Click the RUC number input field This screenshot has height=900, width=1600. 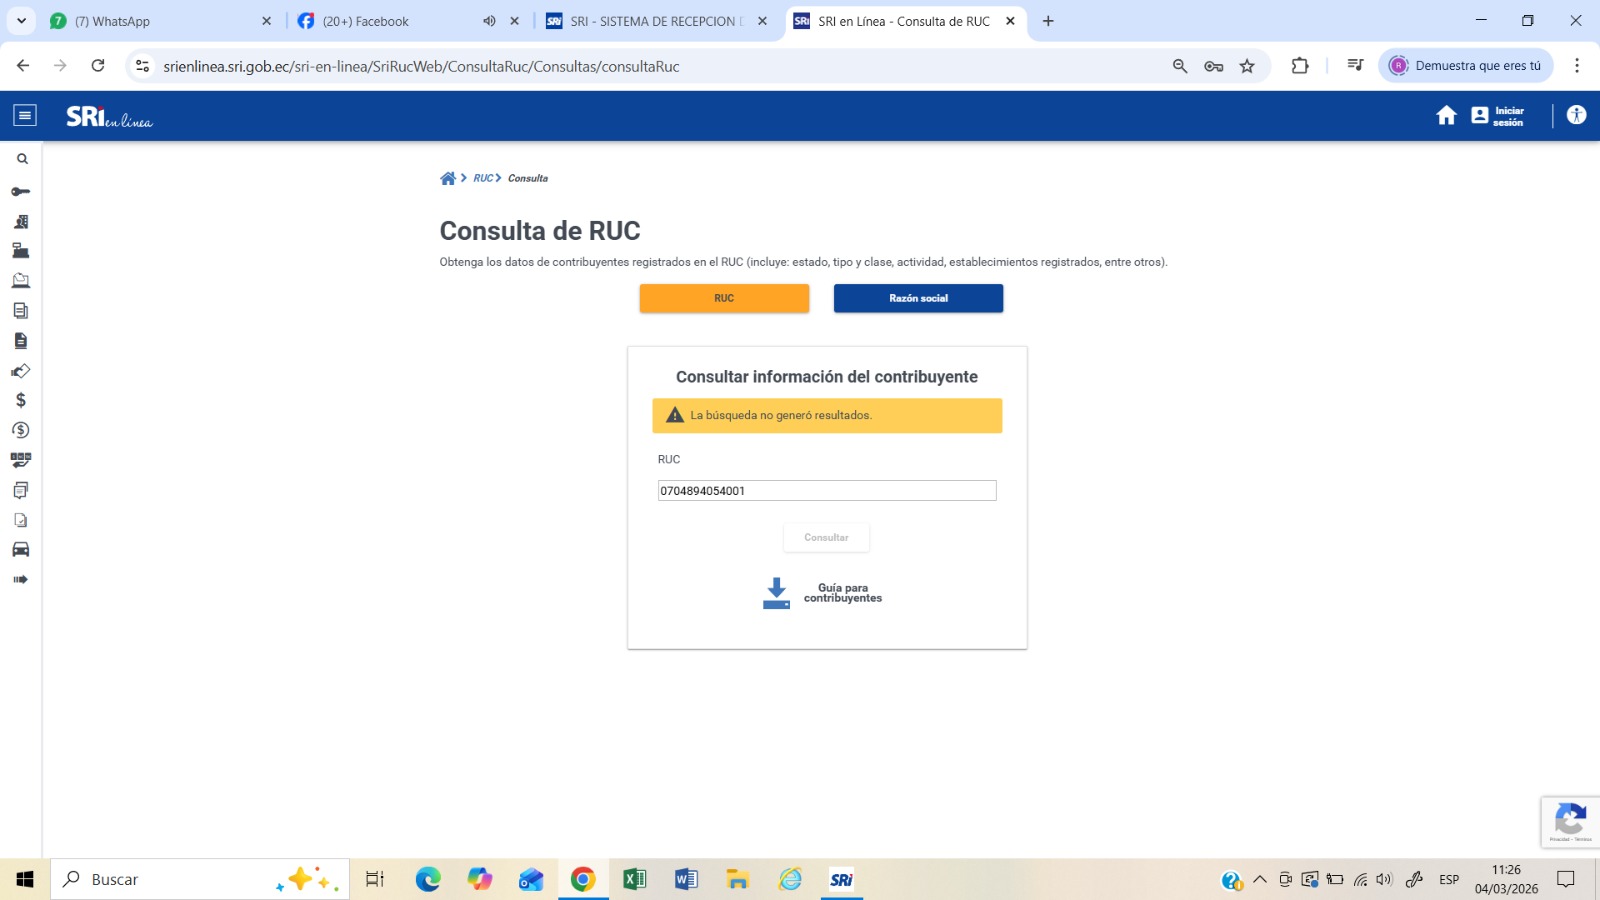(826, 491)
